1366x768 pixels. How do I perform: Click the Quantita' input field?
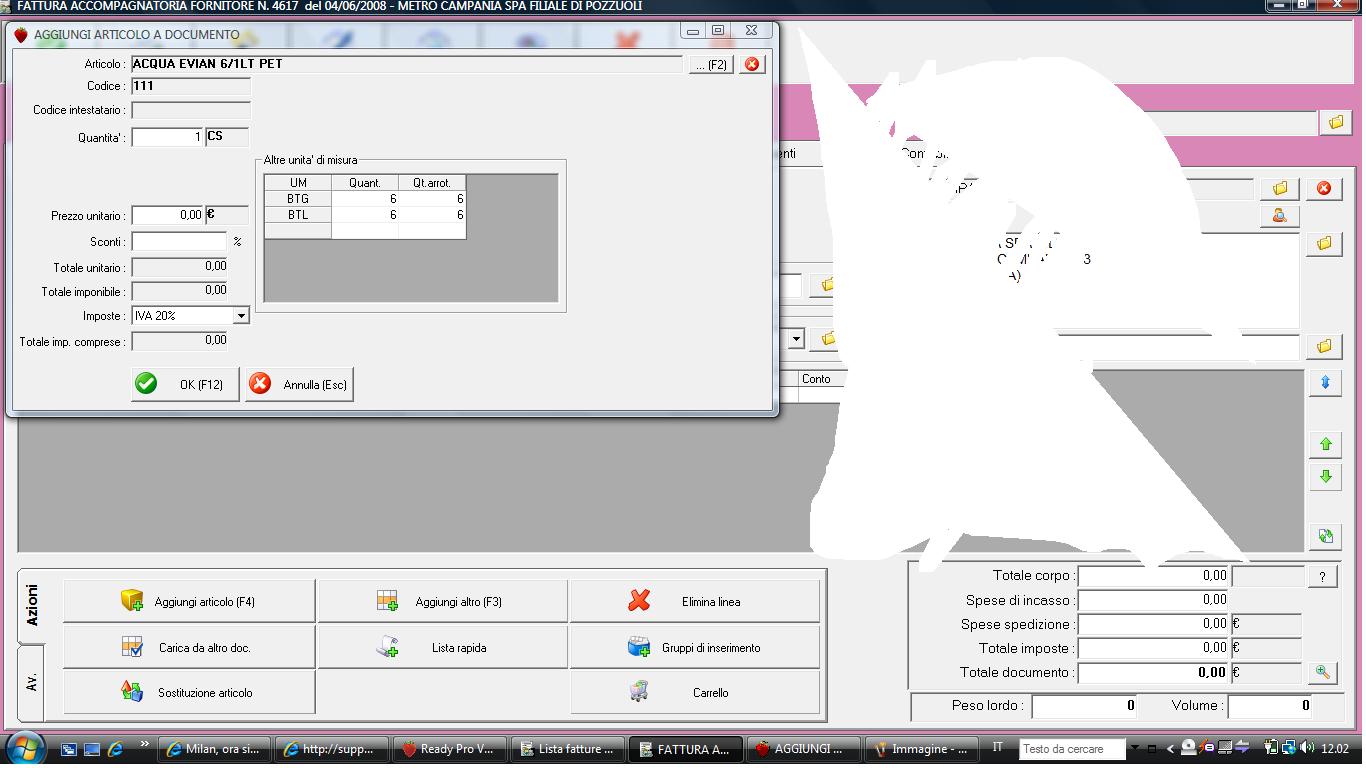167,137
